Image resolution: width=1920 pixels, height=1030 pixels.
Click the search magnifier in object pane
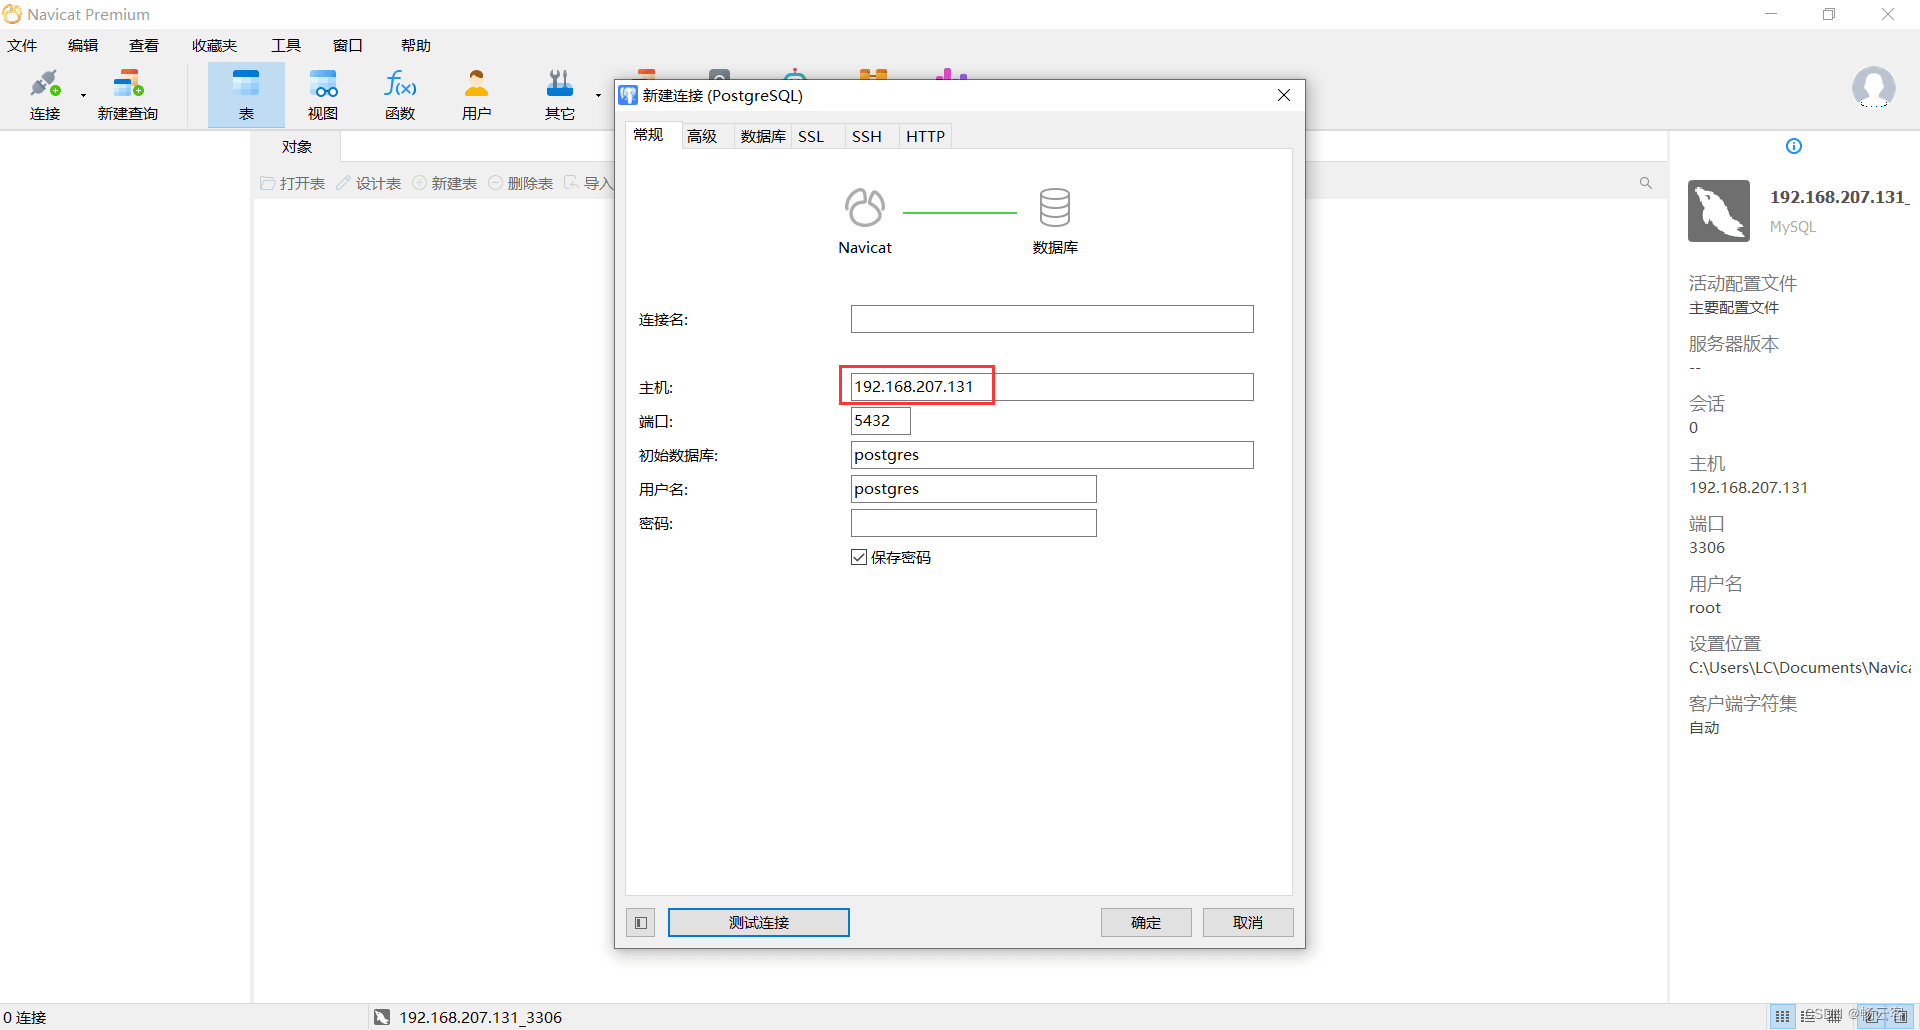tap(1645, 183)
